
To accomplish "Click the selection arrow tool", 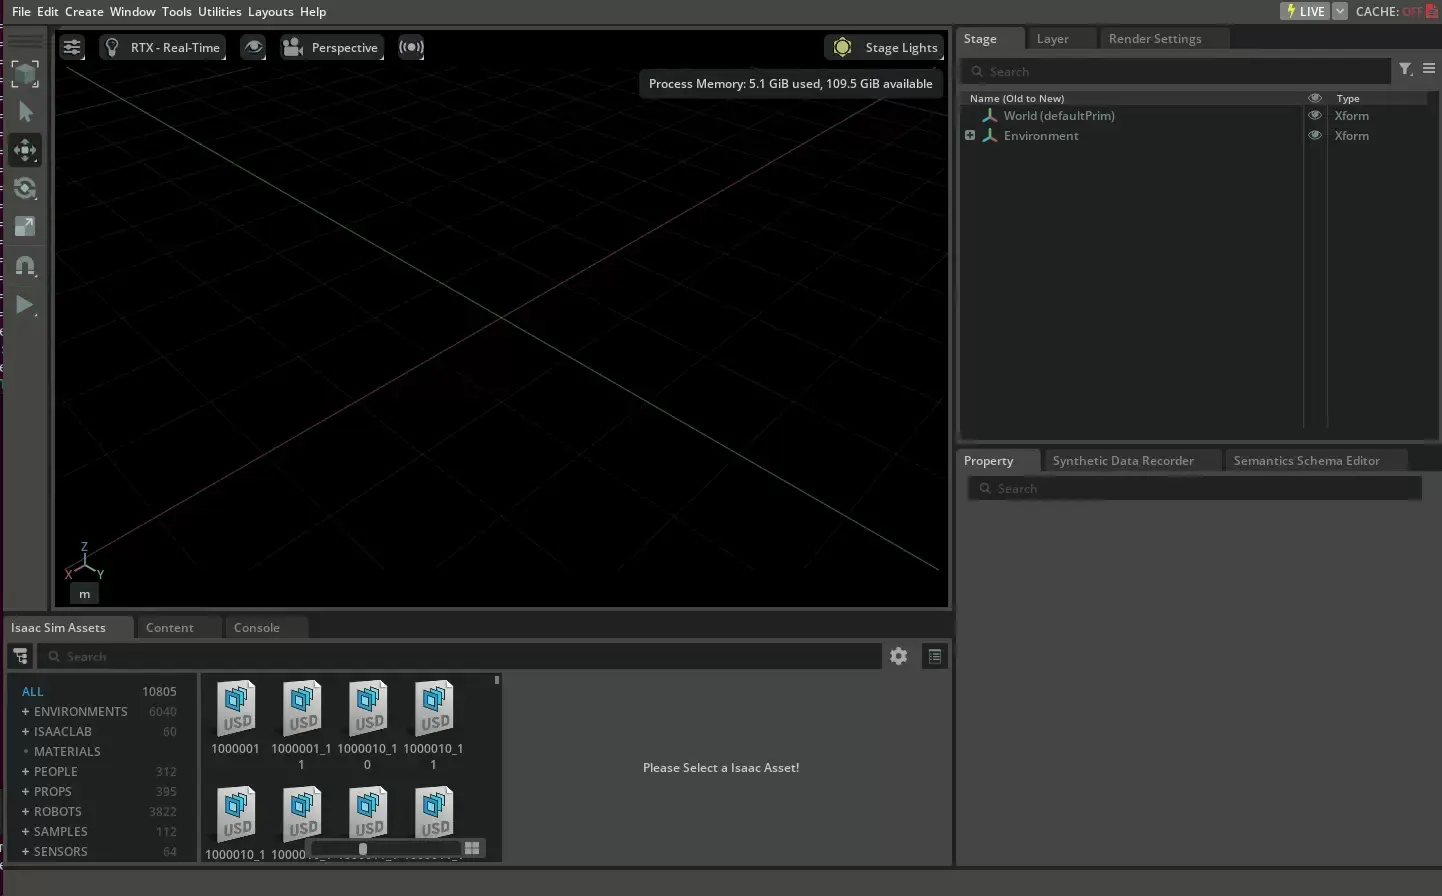I will pos(25,112).
